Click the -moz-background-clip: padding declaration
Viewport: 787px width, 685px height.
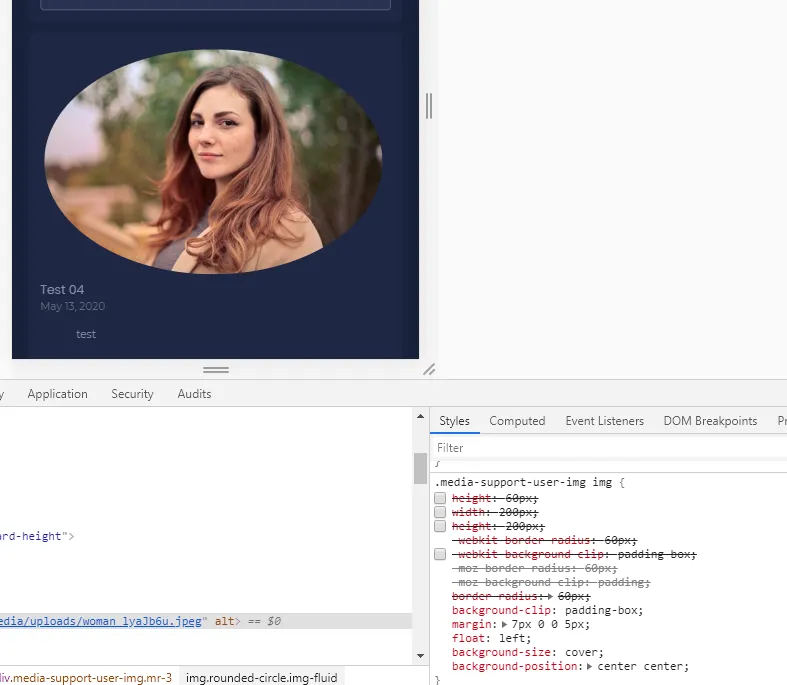tap(551, 582)
